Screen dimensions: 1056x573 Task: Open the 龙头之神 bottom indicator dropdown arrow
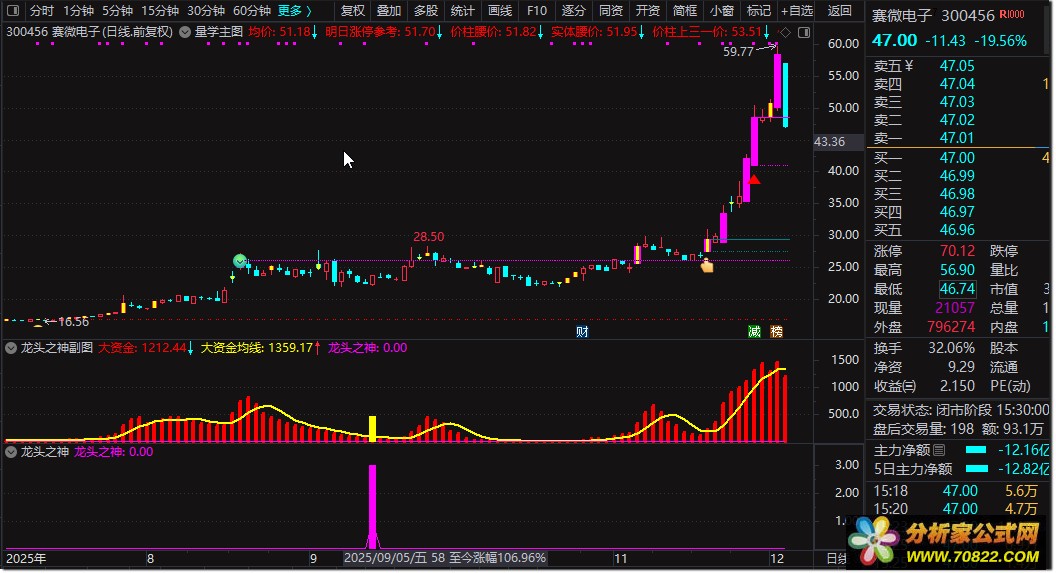pos(11,452)
